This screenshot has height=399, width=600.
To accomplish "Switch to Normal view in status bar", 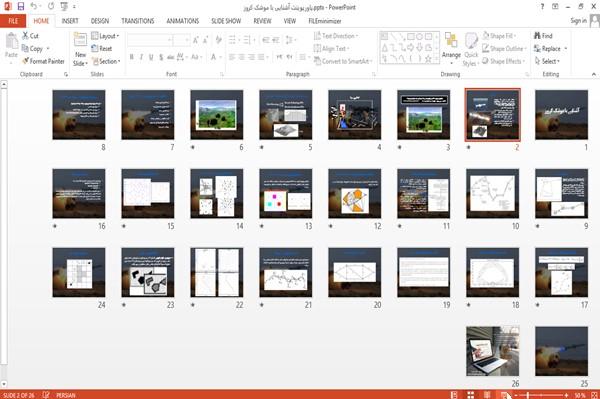I will (454, 395).
